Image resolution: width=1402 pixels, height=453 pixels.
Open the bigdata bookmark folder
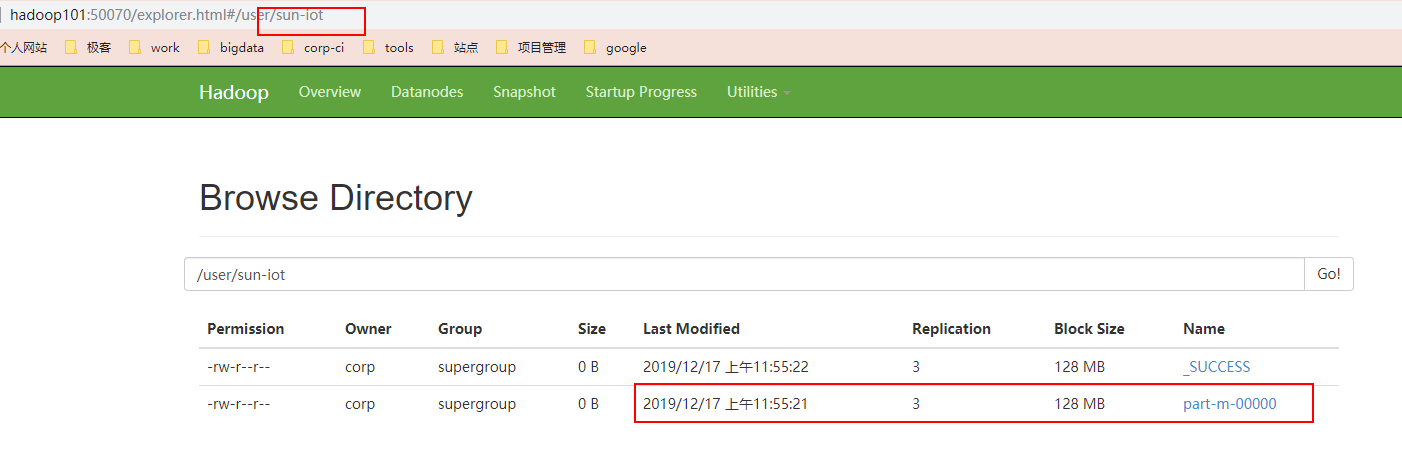231,47
